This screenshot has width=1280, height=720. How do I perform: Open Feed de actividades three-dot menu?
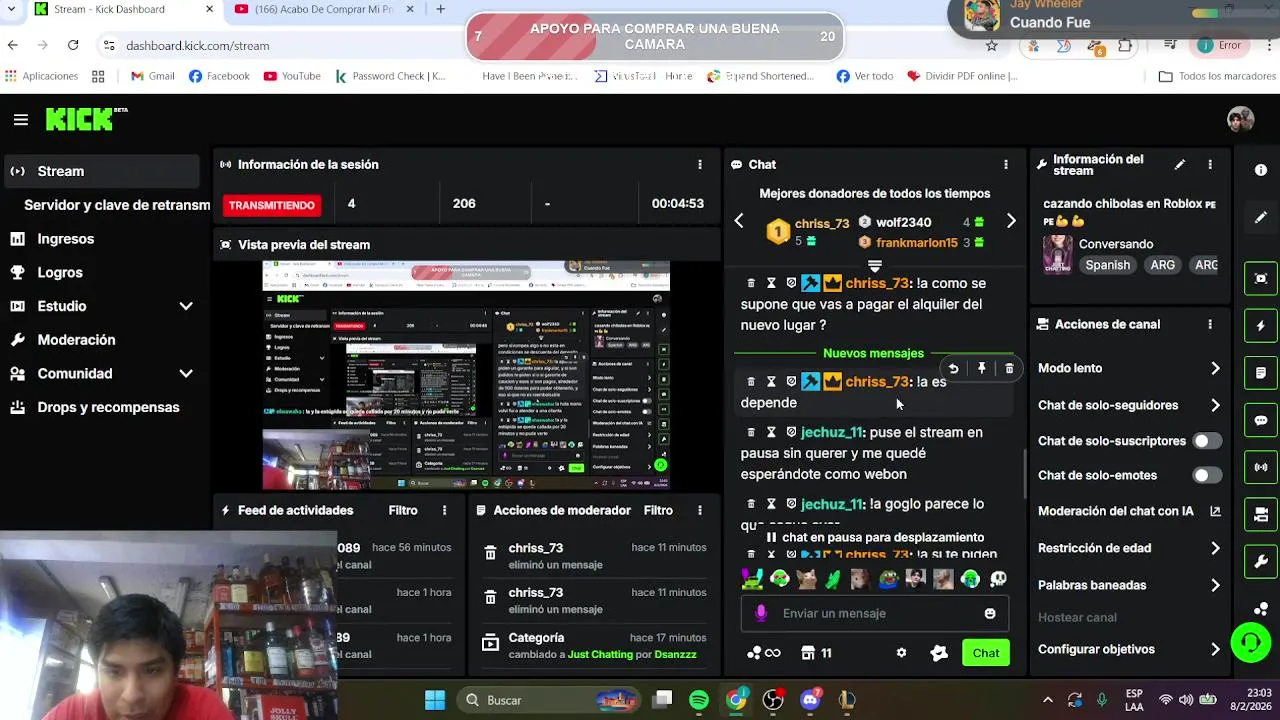tap(444, 510)
